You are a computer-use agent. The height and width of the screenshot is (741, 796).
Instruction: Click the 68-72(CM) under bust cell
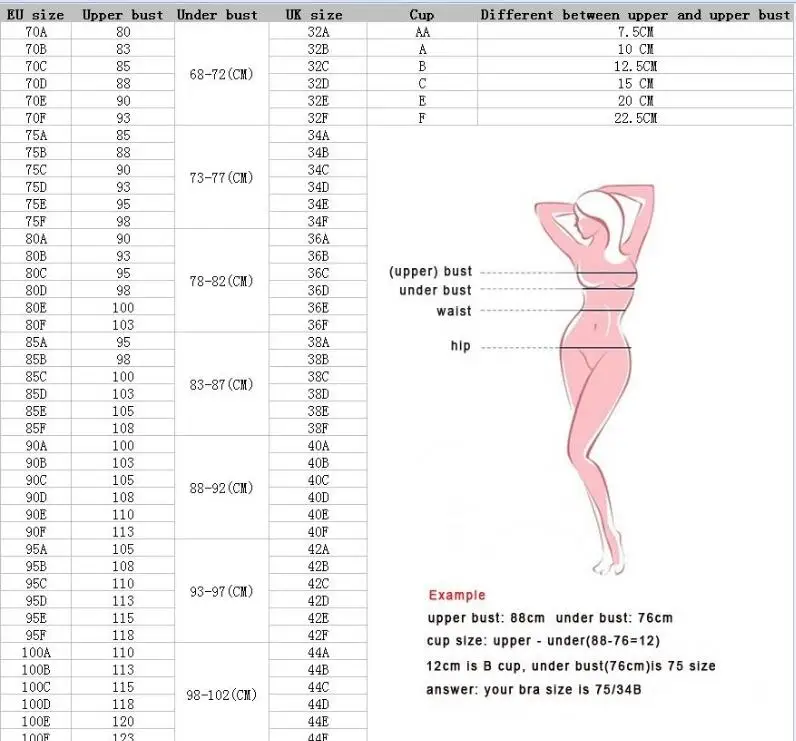(221, 75)
